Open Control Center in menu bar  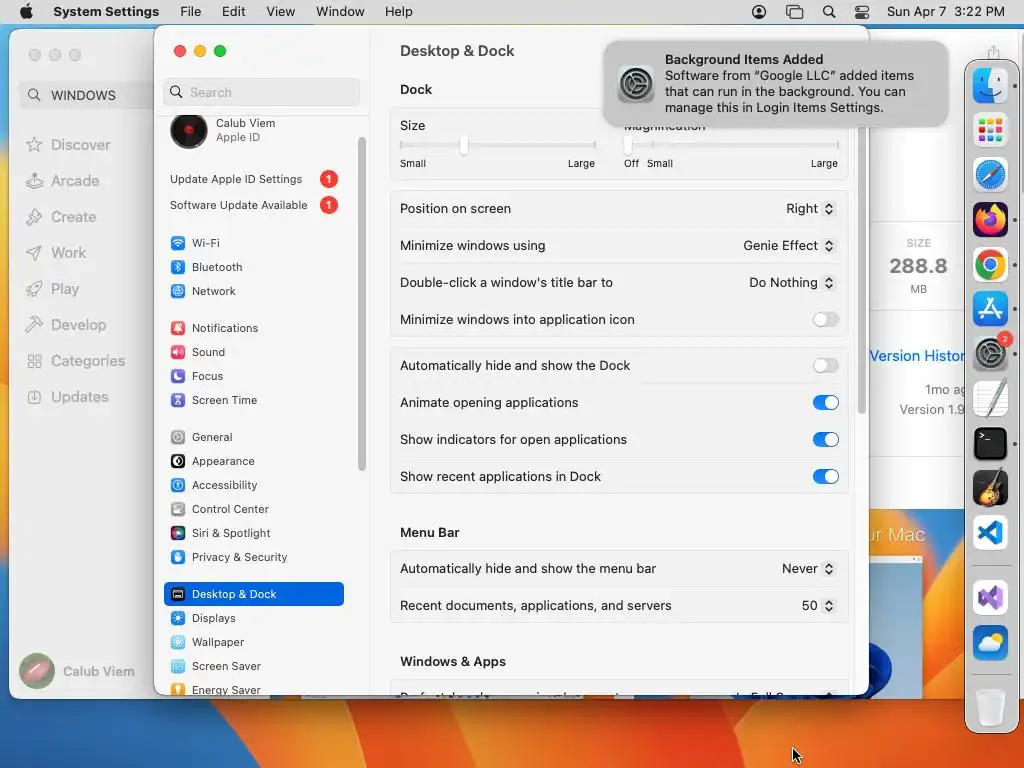(862, 12)
